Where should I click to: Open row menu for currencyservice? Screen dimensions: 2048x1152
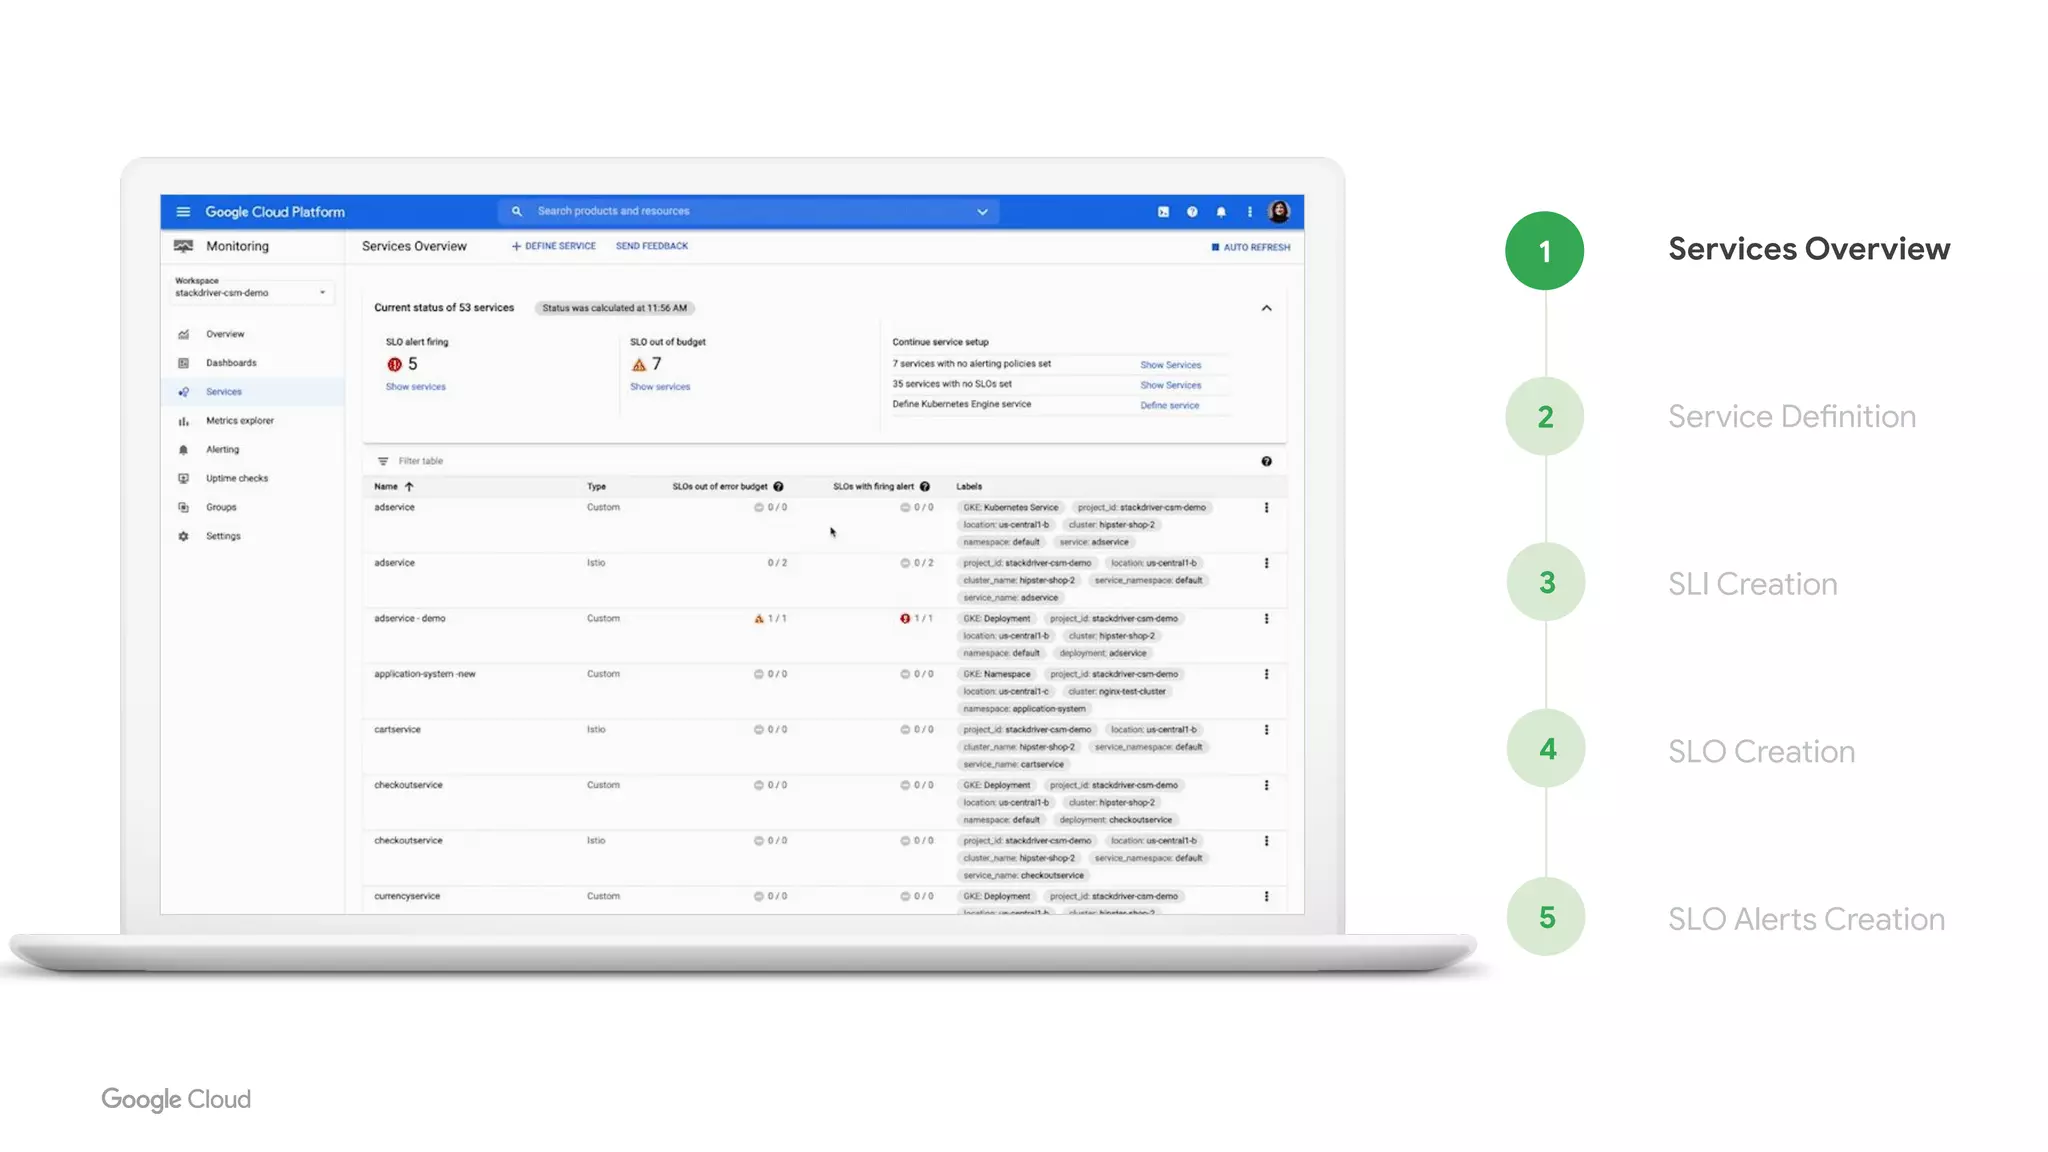[1266, 896]
